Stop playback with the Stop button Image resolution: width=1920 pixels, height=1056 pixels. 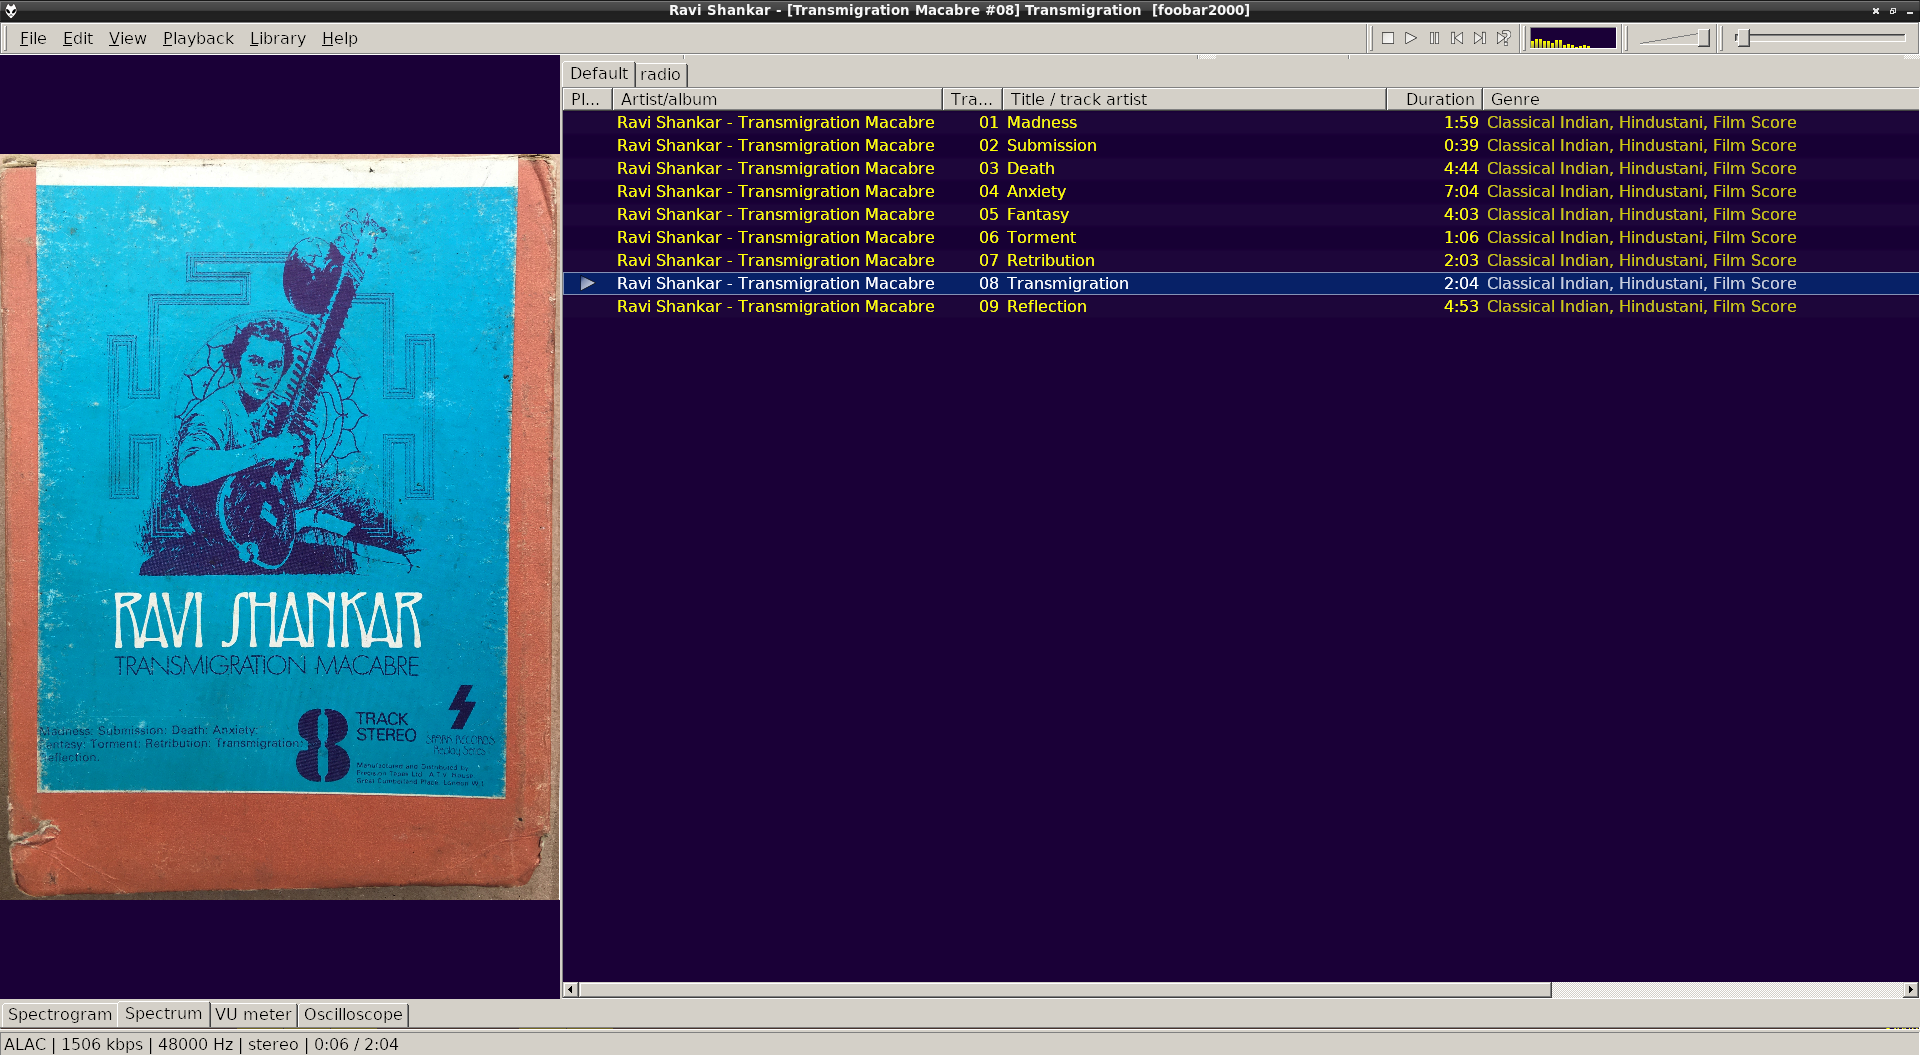pyautogui.click(x=1388, y=38)
